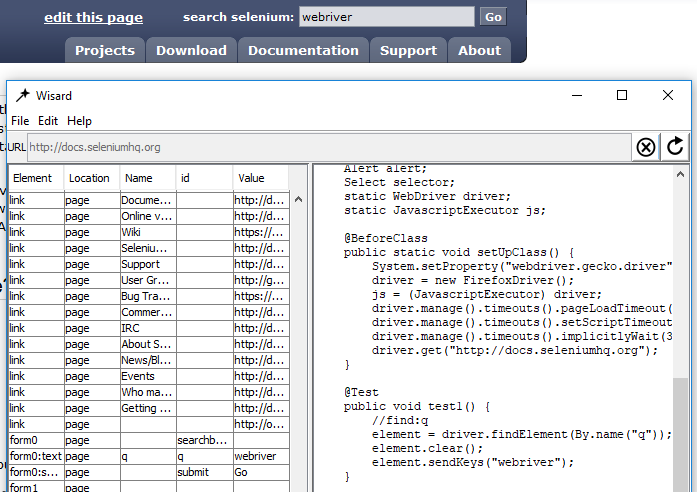Image resolution: width=697 pixels, height=492 pixels.
Task: Click the code pane vertical scrollbar thumb
Action: [x=680, y=435]
